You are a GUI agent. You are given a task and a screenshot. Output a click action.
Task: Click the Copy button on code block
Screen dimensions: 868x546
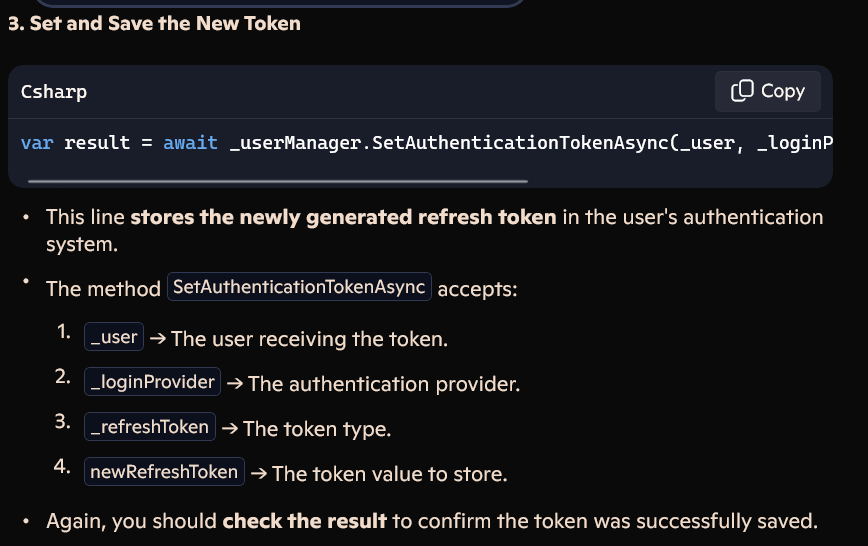[x=767, y=91]
